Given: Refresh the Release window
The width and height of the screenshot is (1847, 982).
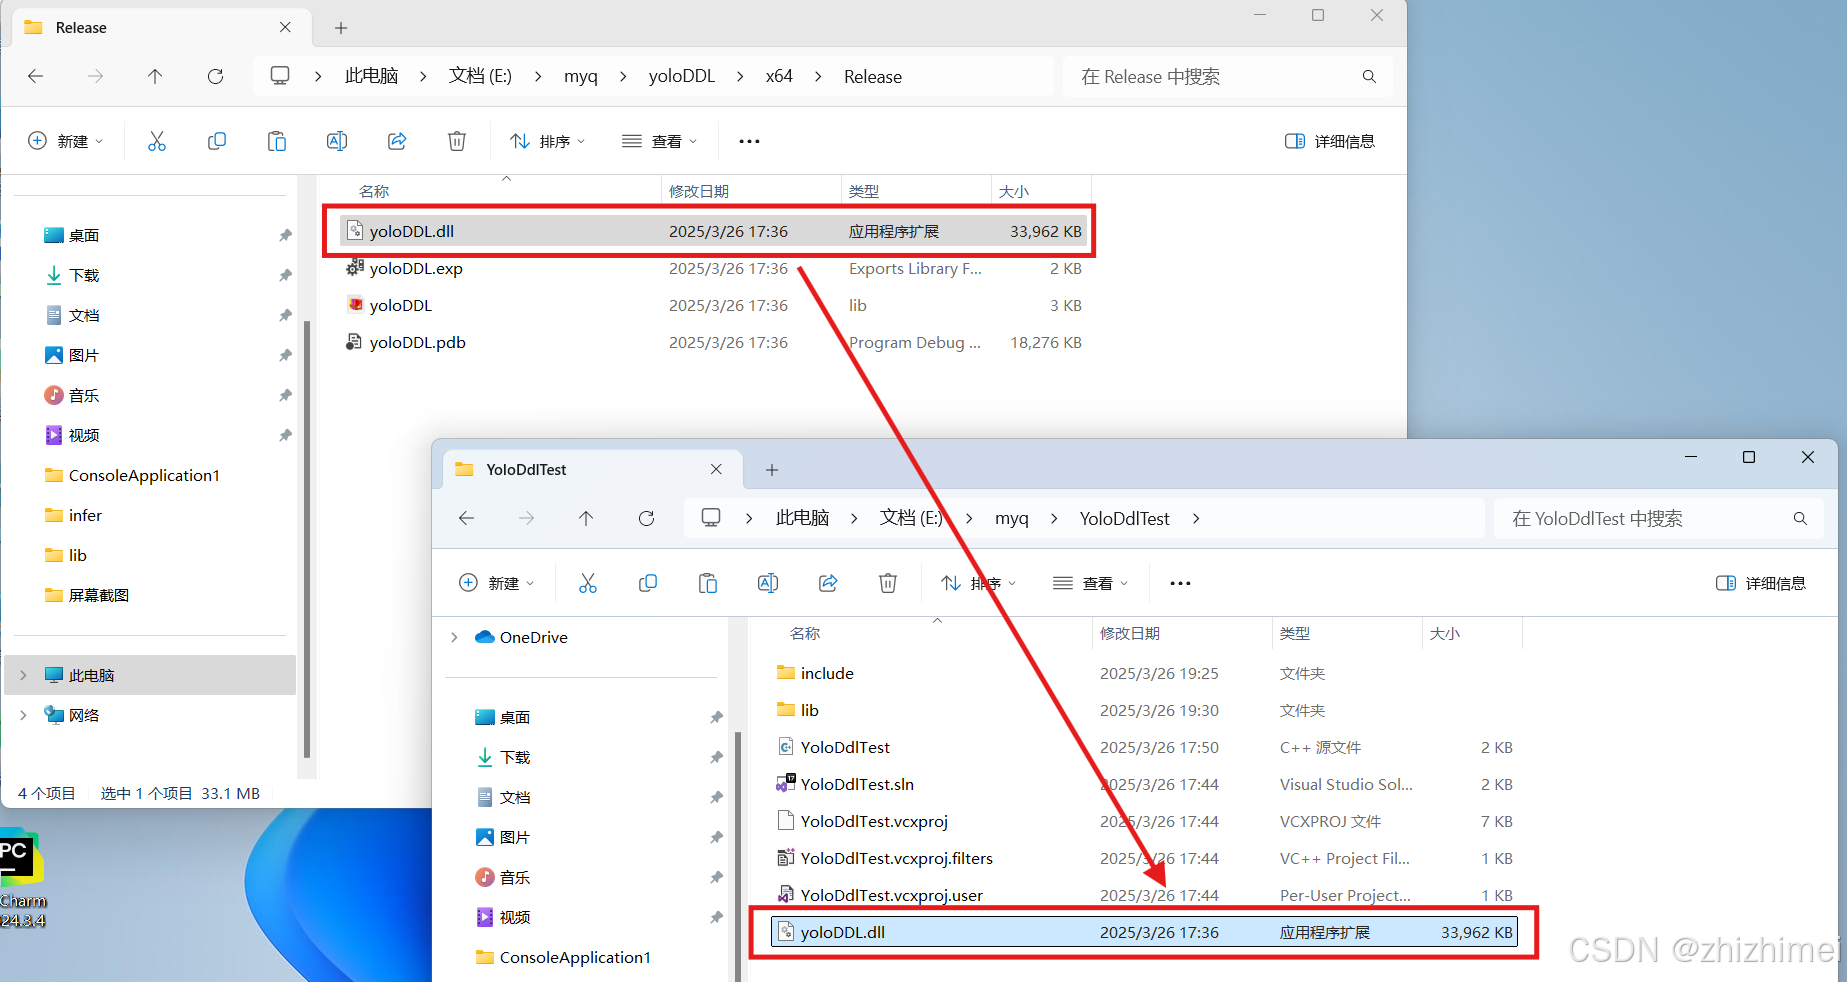Looking at the screenshot, I should 215,76.
